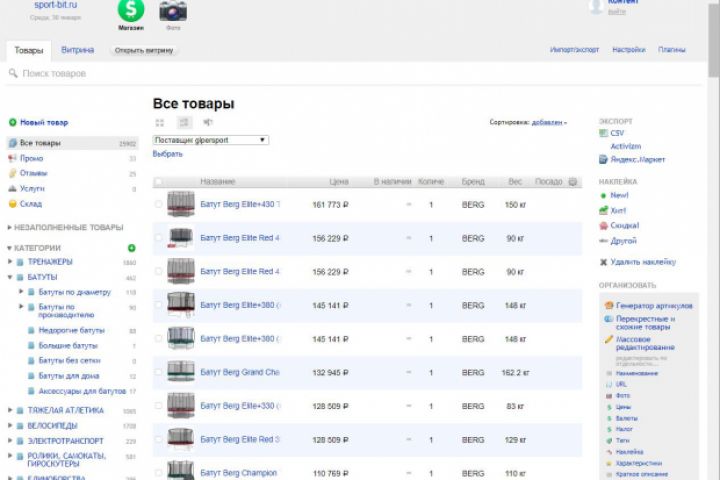Screen dimensions: 720x480
Task: Open Импорт/экспорт menu
Action: pyautogui.click(x=574, y=50)
